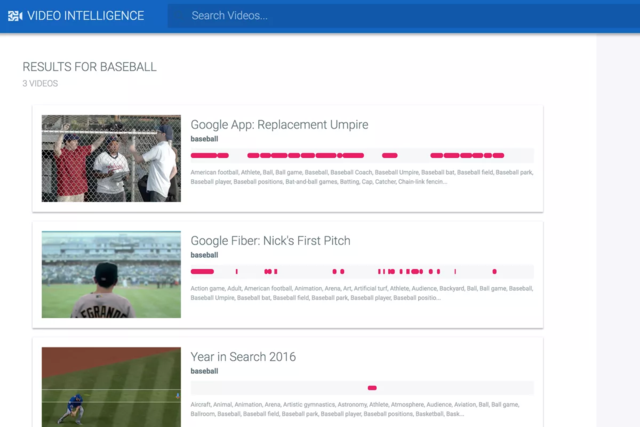
Task: Click the baseball label in Year in Search card
Action: [x=204, y=371]
